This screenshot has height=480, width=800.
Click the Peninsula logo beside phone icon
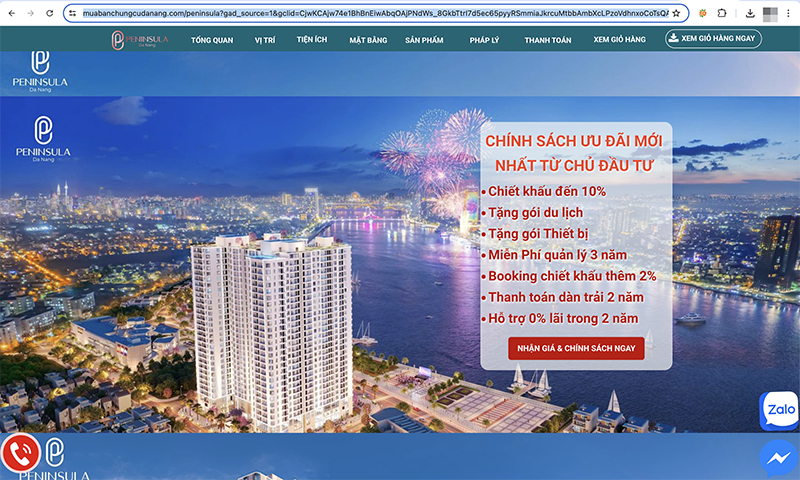55,459
